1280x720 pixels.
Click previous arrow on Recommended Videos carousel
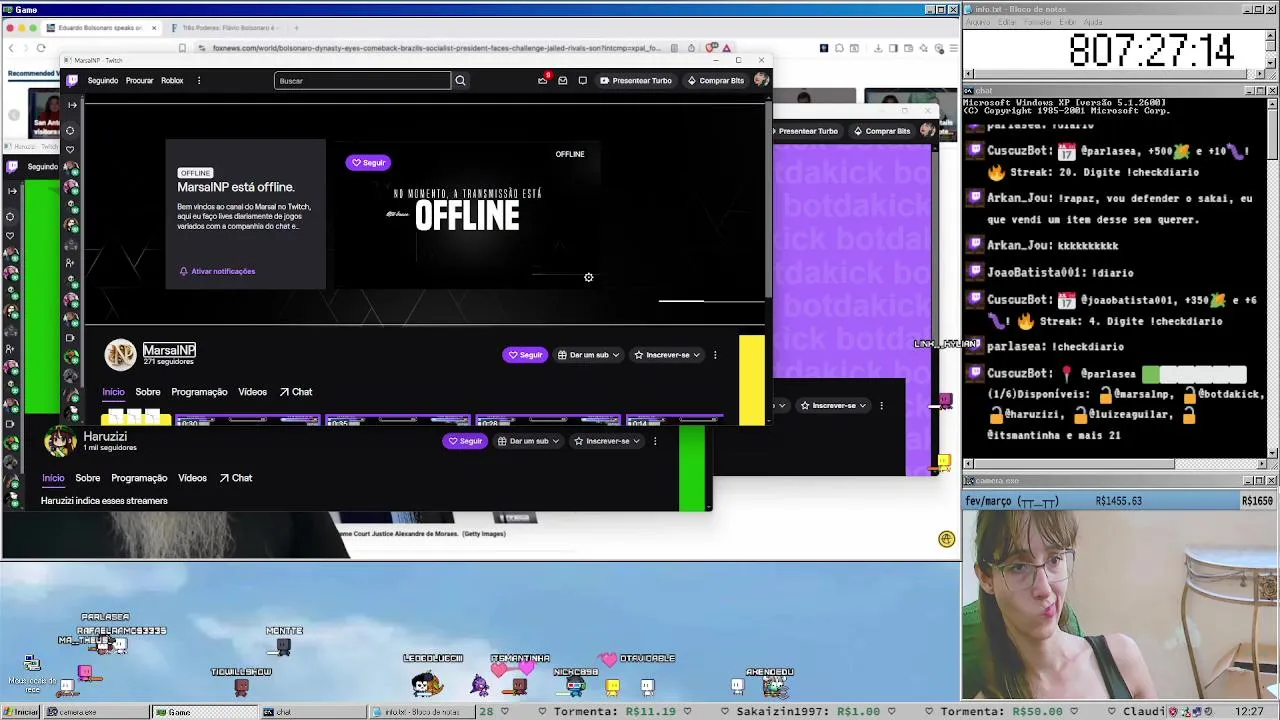(x=14, y=115)
